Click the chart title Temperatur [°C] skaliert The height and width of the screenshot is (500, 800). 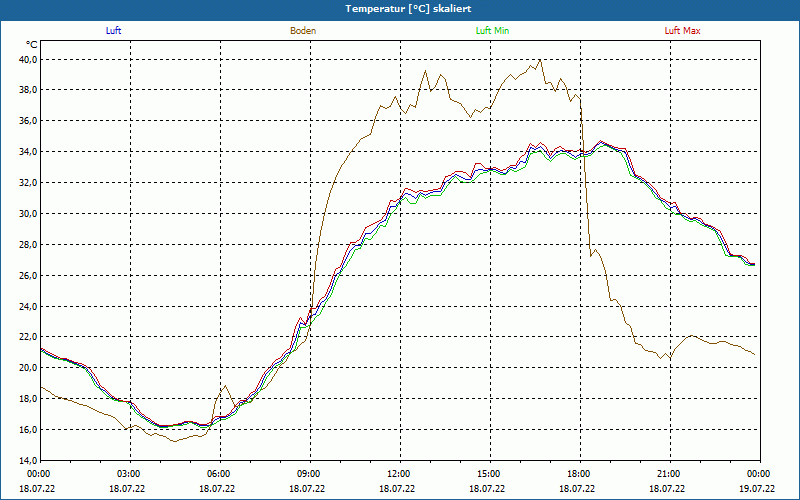(x=400, y=8)
